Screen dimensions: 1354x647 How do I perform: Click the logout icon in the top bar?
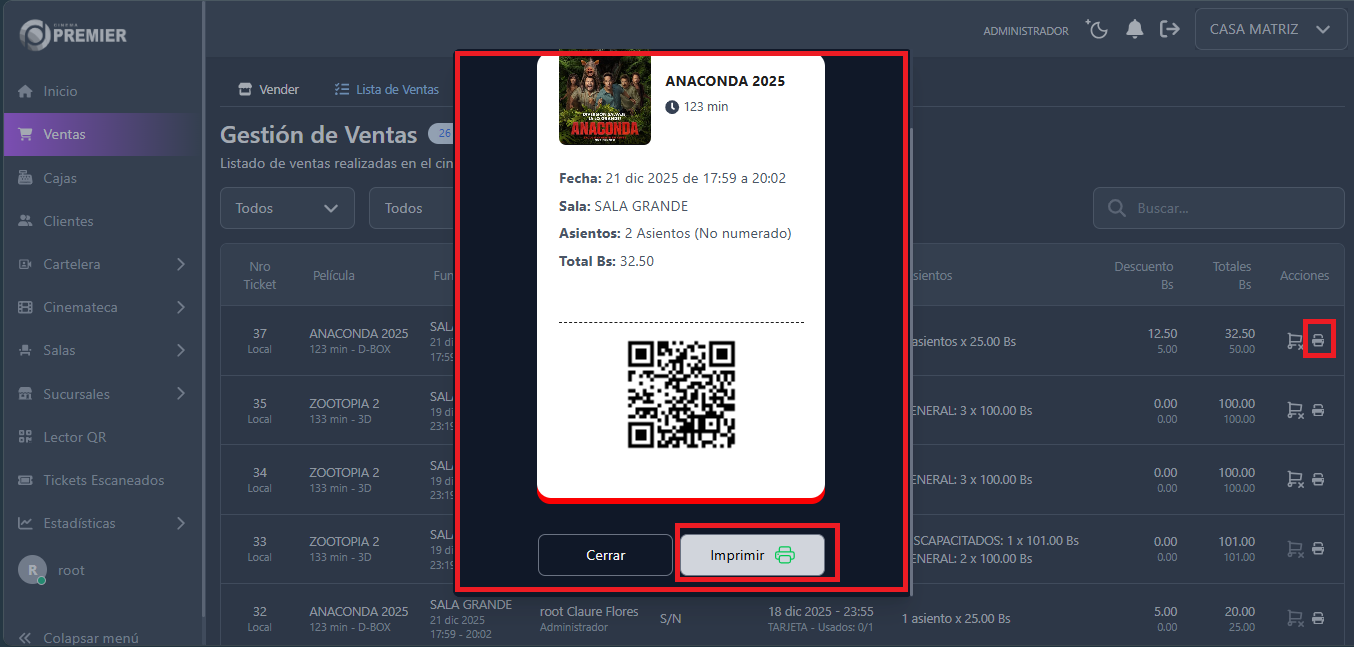pos(1170,29)
